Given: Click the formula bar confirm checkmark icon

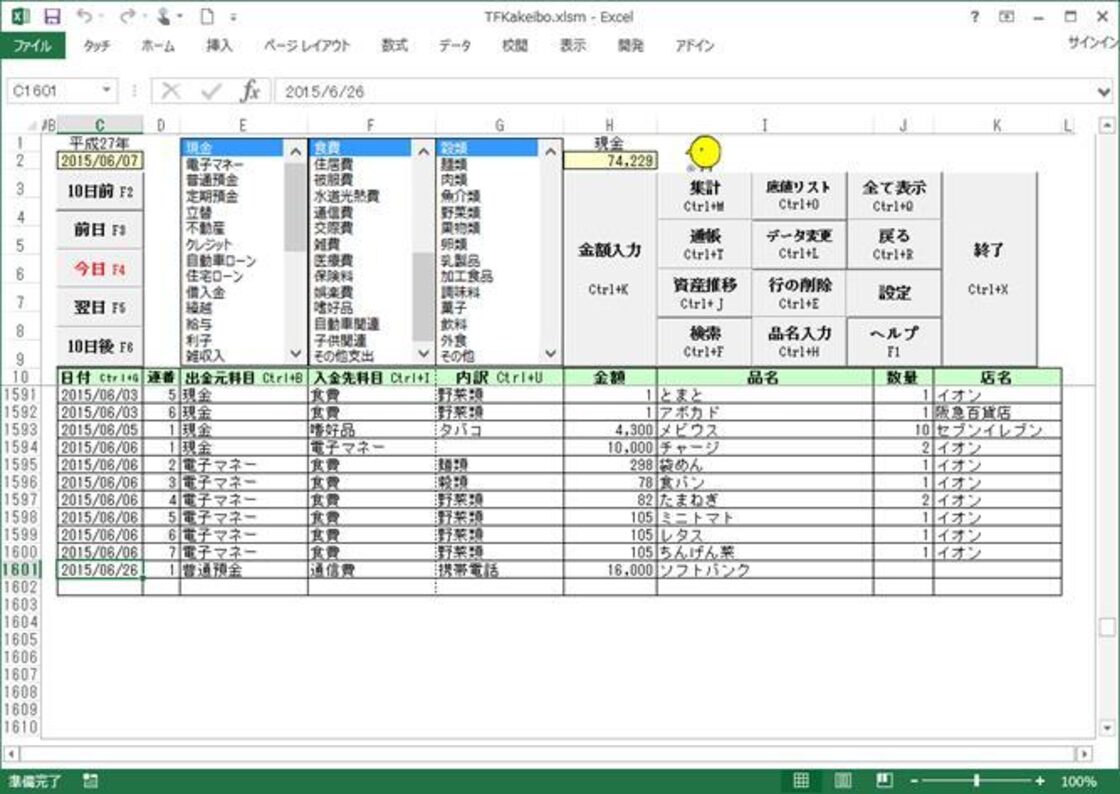Looking at the screenshot, I should point(211,91).
